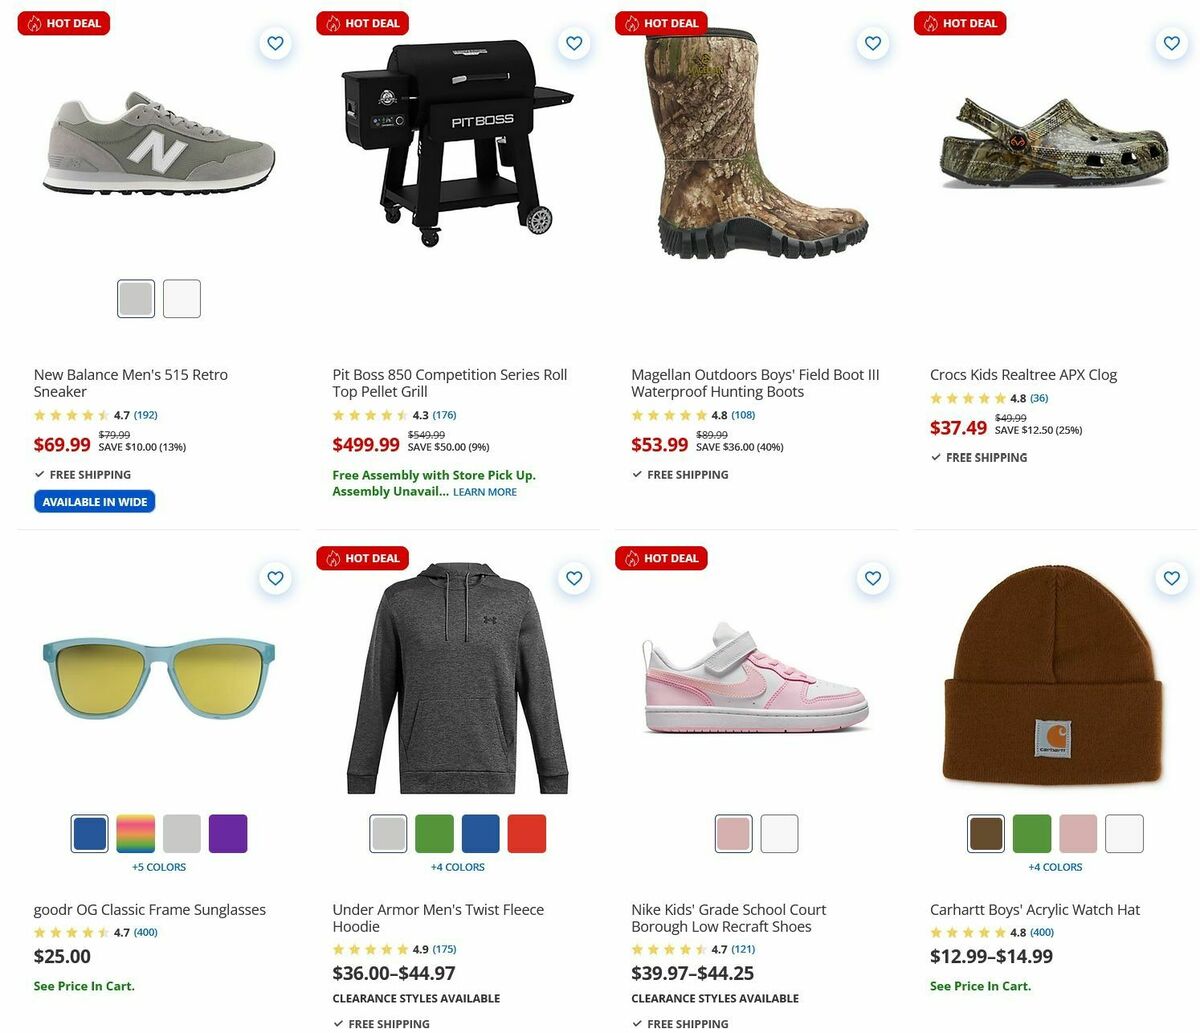Favorite the Crocs Kids Realtree APX Clog
The height and width of the screenshot is (1033, 1200).
1171,43
